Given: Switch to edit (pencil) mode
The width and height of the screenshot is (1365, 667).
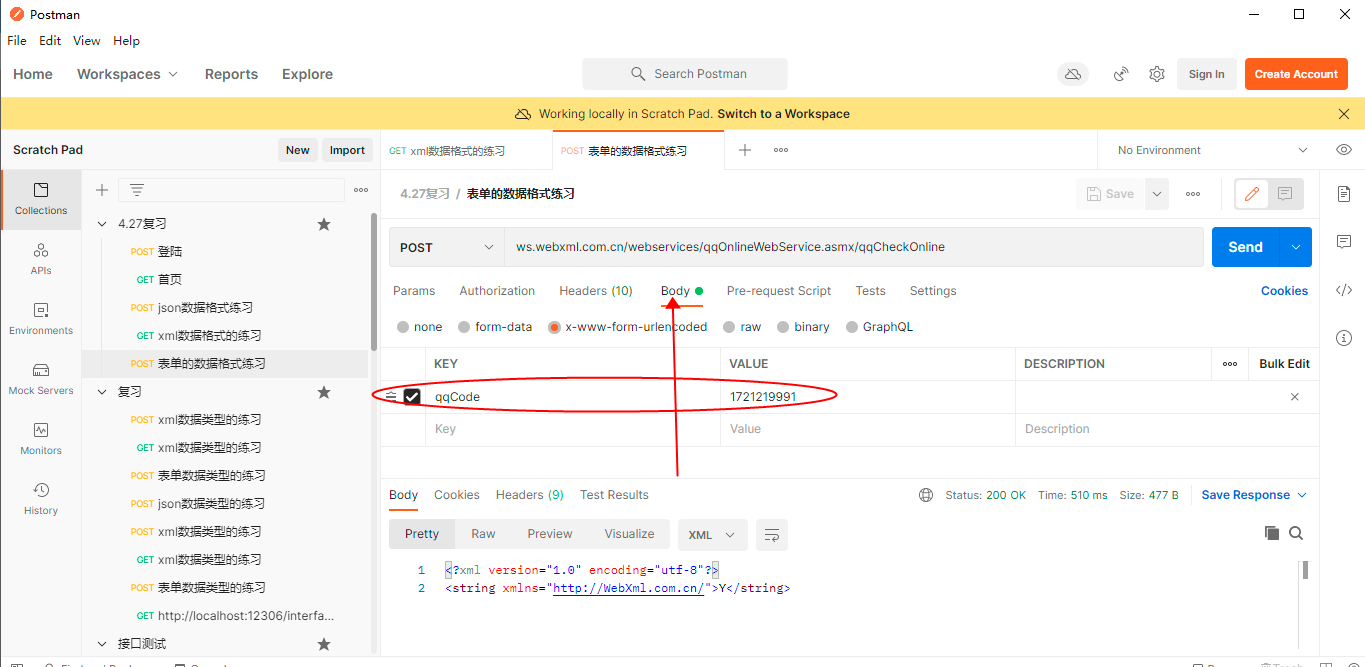Looking at the screenshot, I should 1252,194.
